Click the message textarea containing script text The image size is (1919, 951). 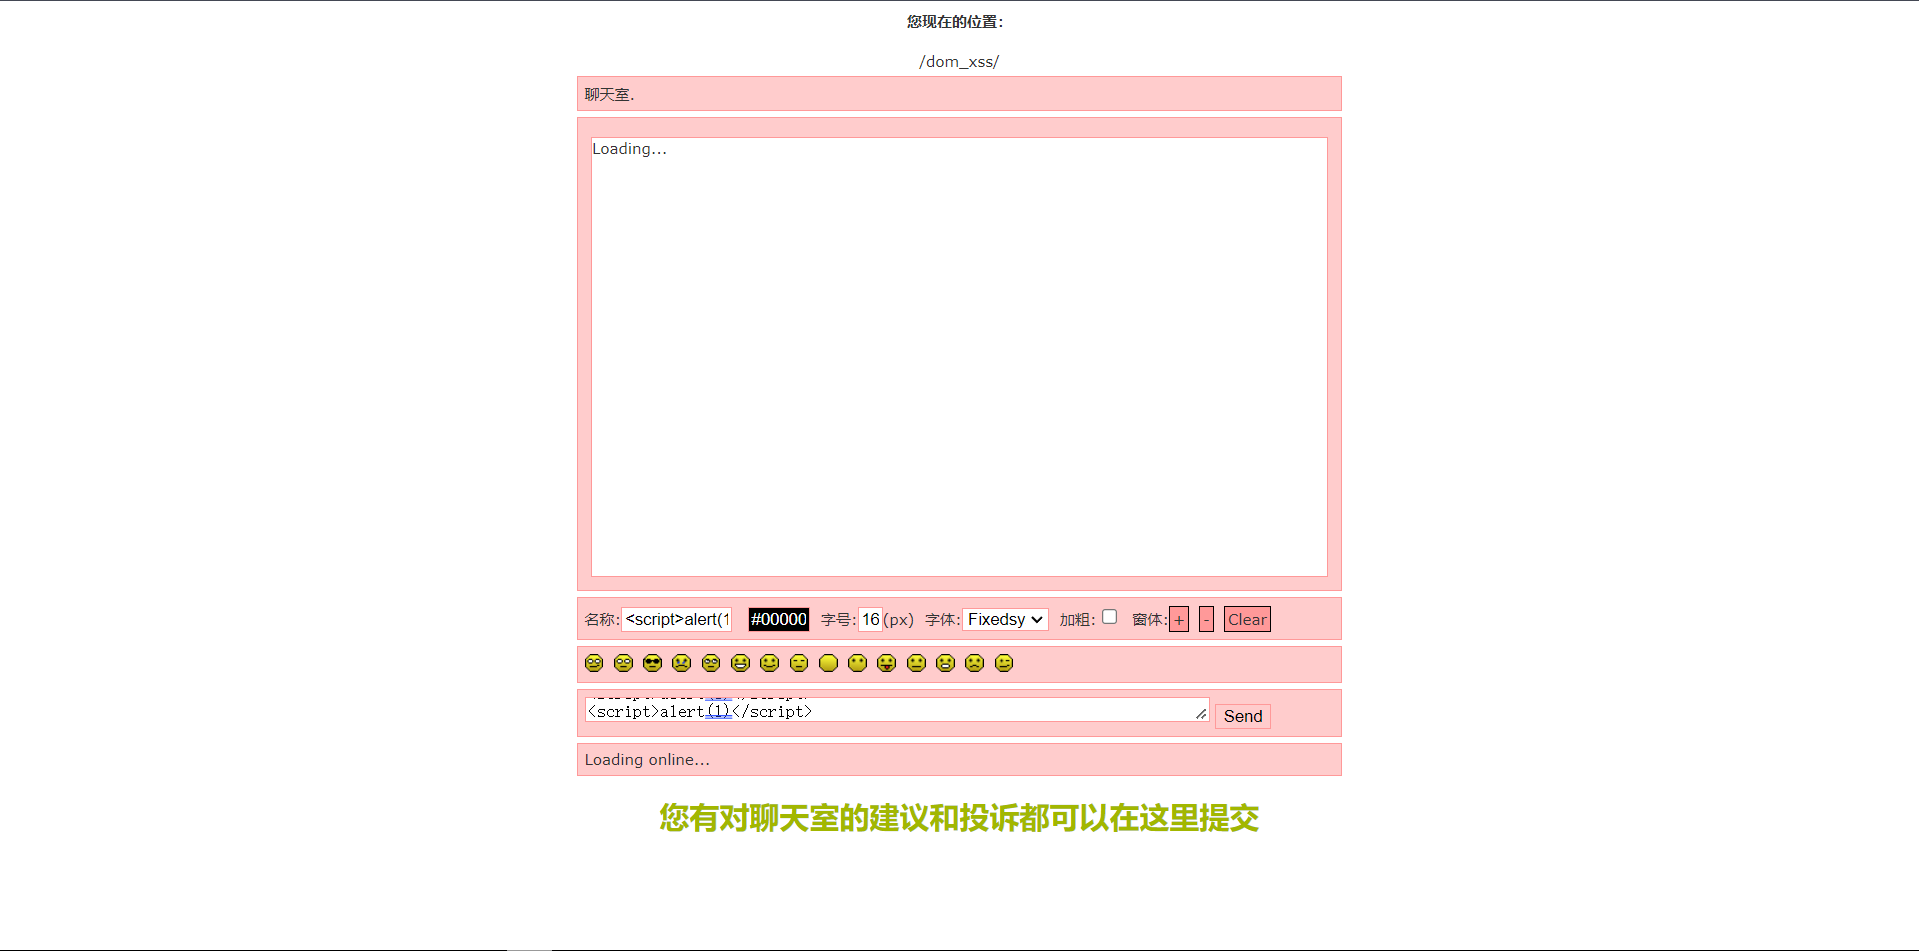(x=897, y=709)
